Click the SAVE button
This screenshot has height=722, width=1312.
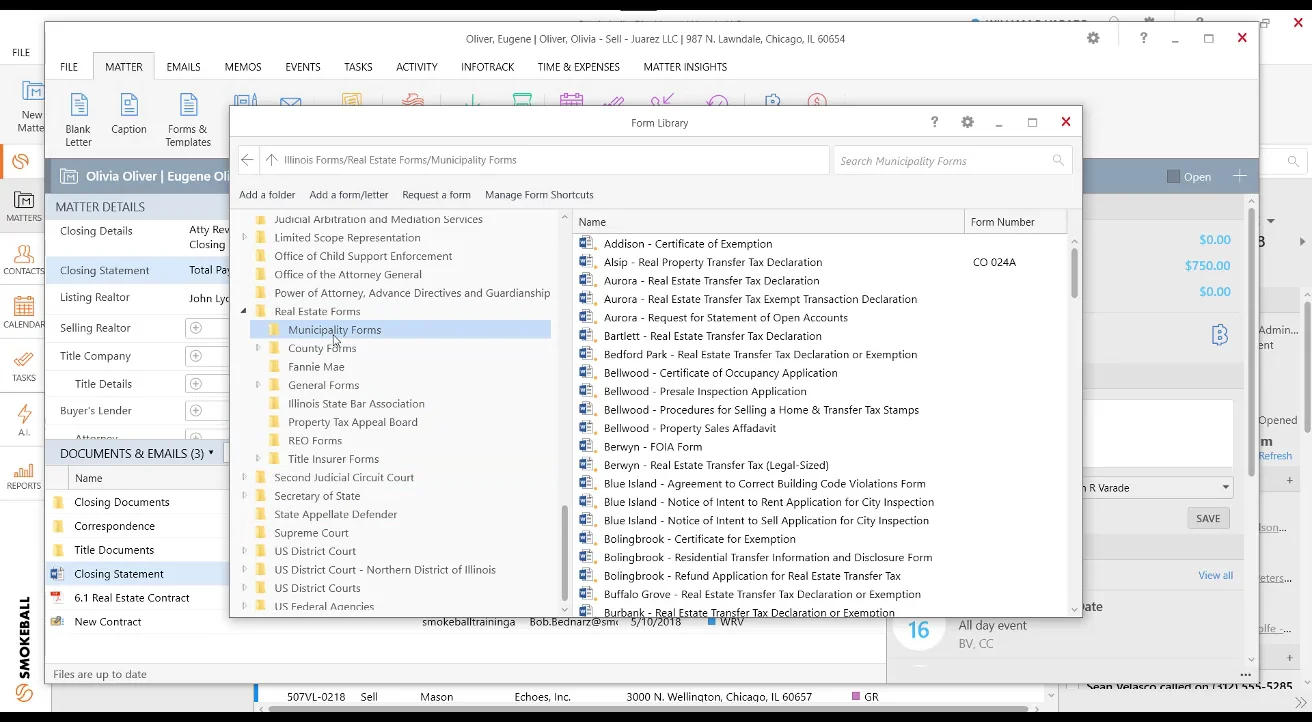tap(1208, 518)
